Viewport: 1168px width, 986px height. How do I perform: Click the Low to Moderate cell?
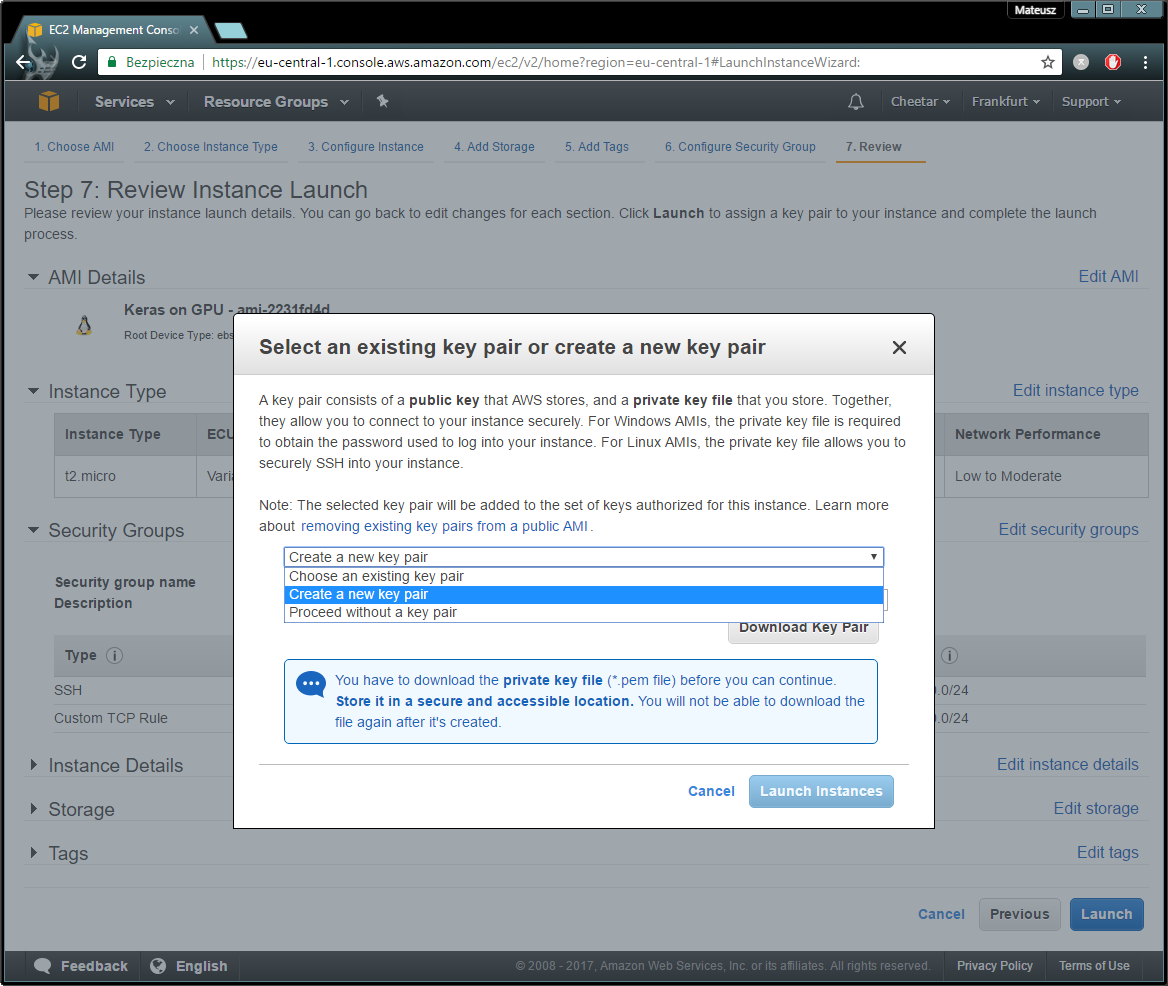tap(1046, 476)
